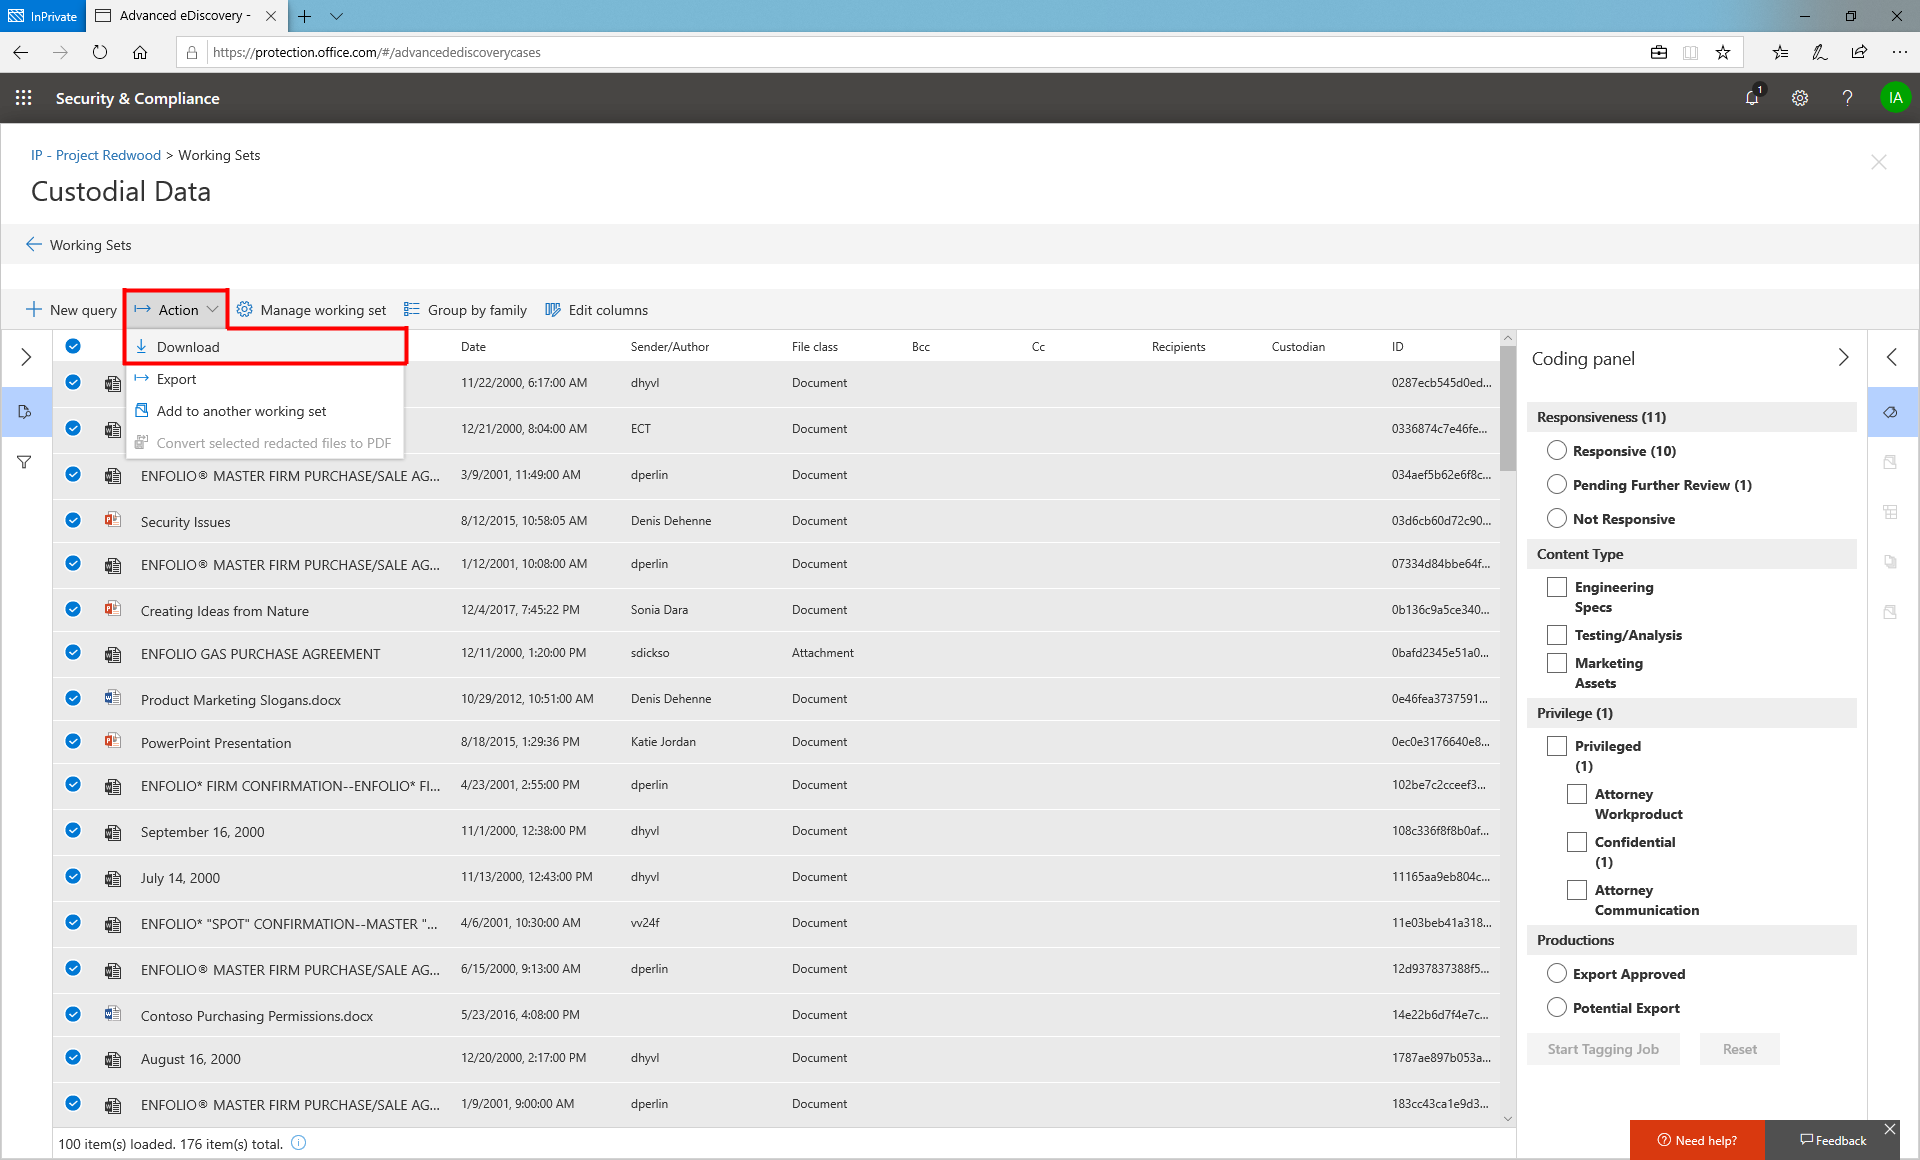Open a new browser tab

(x=305, y=16)
